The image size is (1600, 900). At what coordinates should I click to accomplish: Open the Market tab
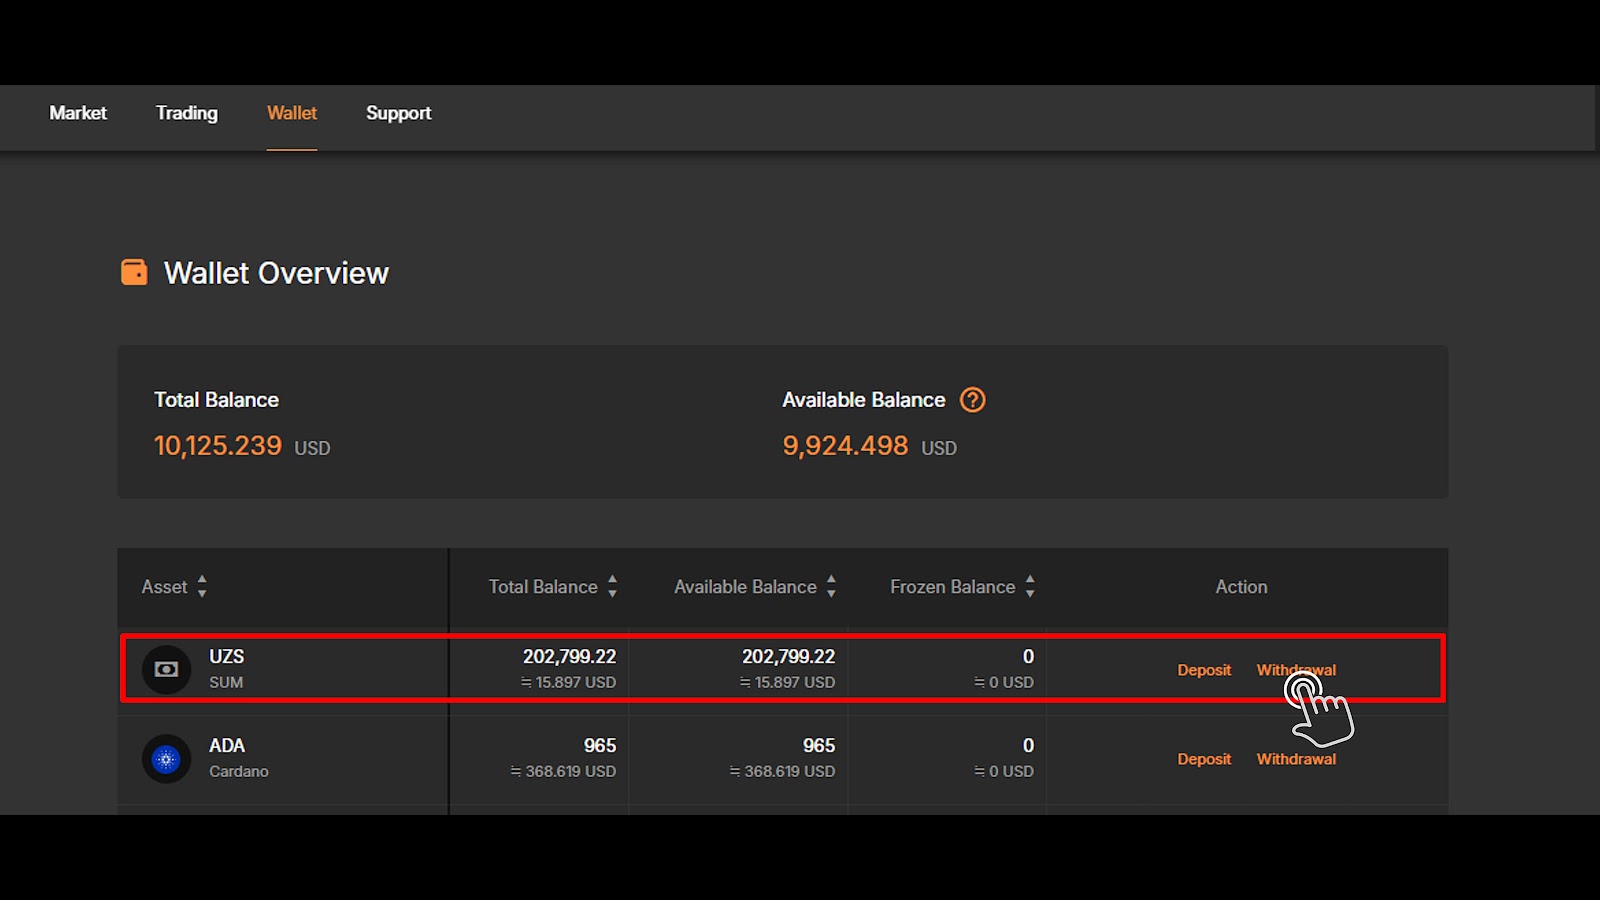[x=78, y=113]
